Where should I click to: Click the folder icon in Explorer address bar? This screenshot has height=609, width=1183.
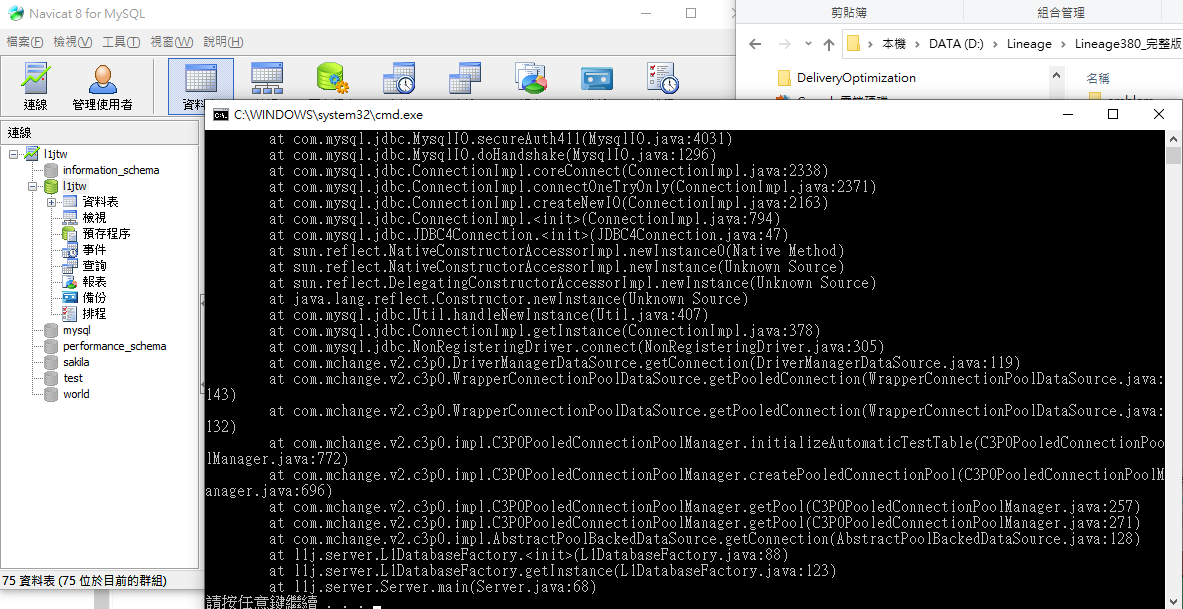pos(853,44)
